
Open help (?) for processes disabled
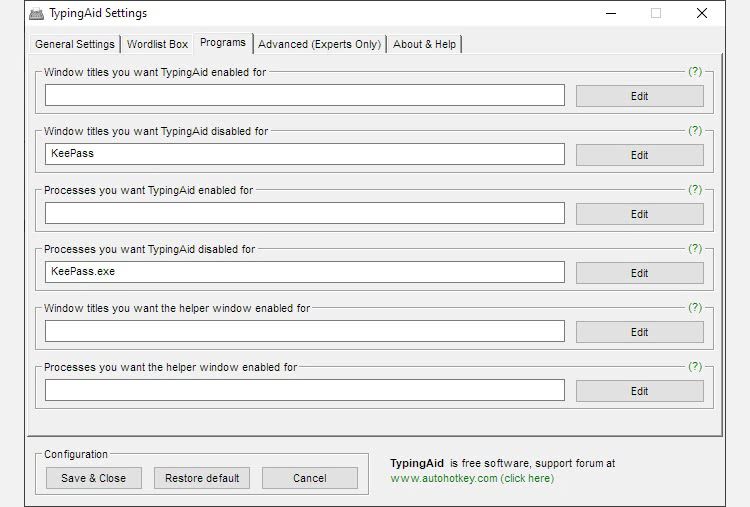[x=695, y=249]
